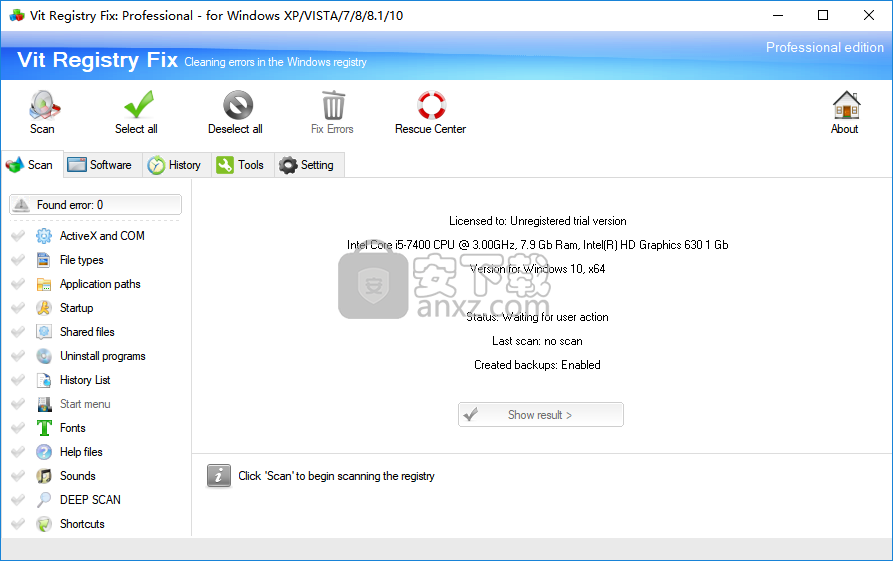Toggle the Sounds checkmark
893x561 pixels.
pyautogui.click(x=18, y=475)
